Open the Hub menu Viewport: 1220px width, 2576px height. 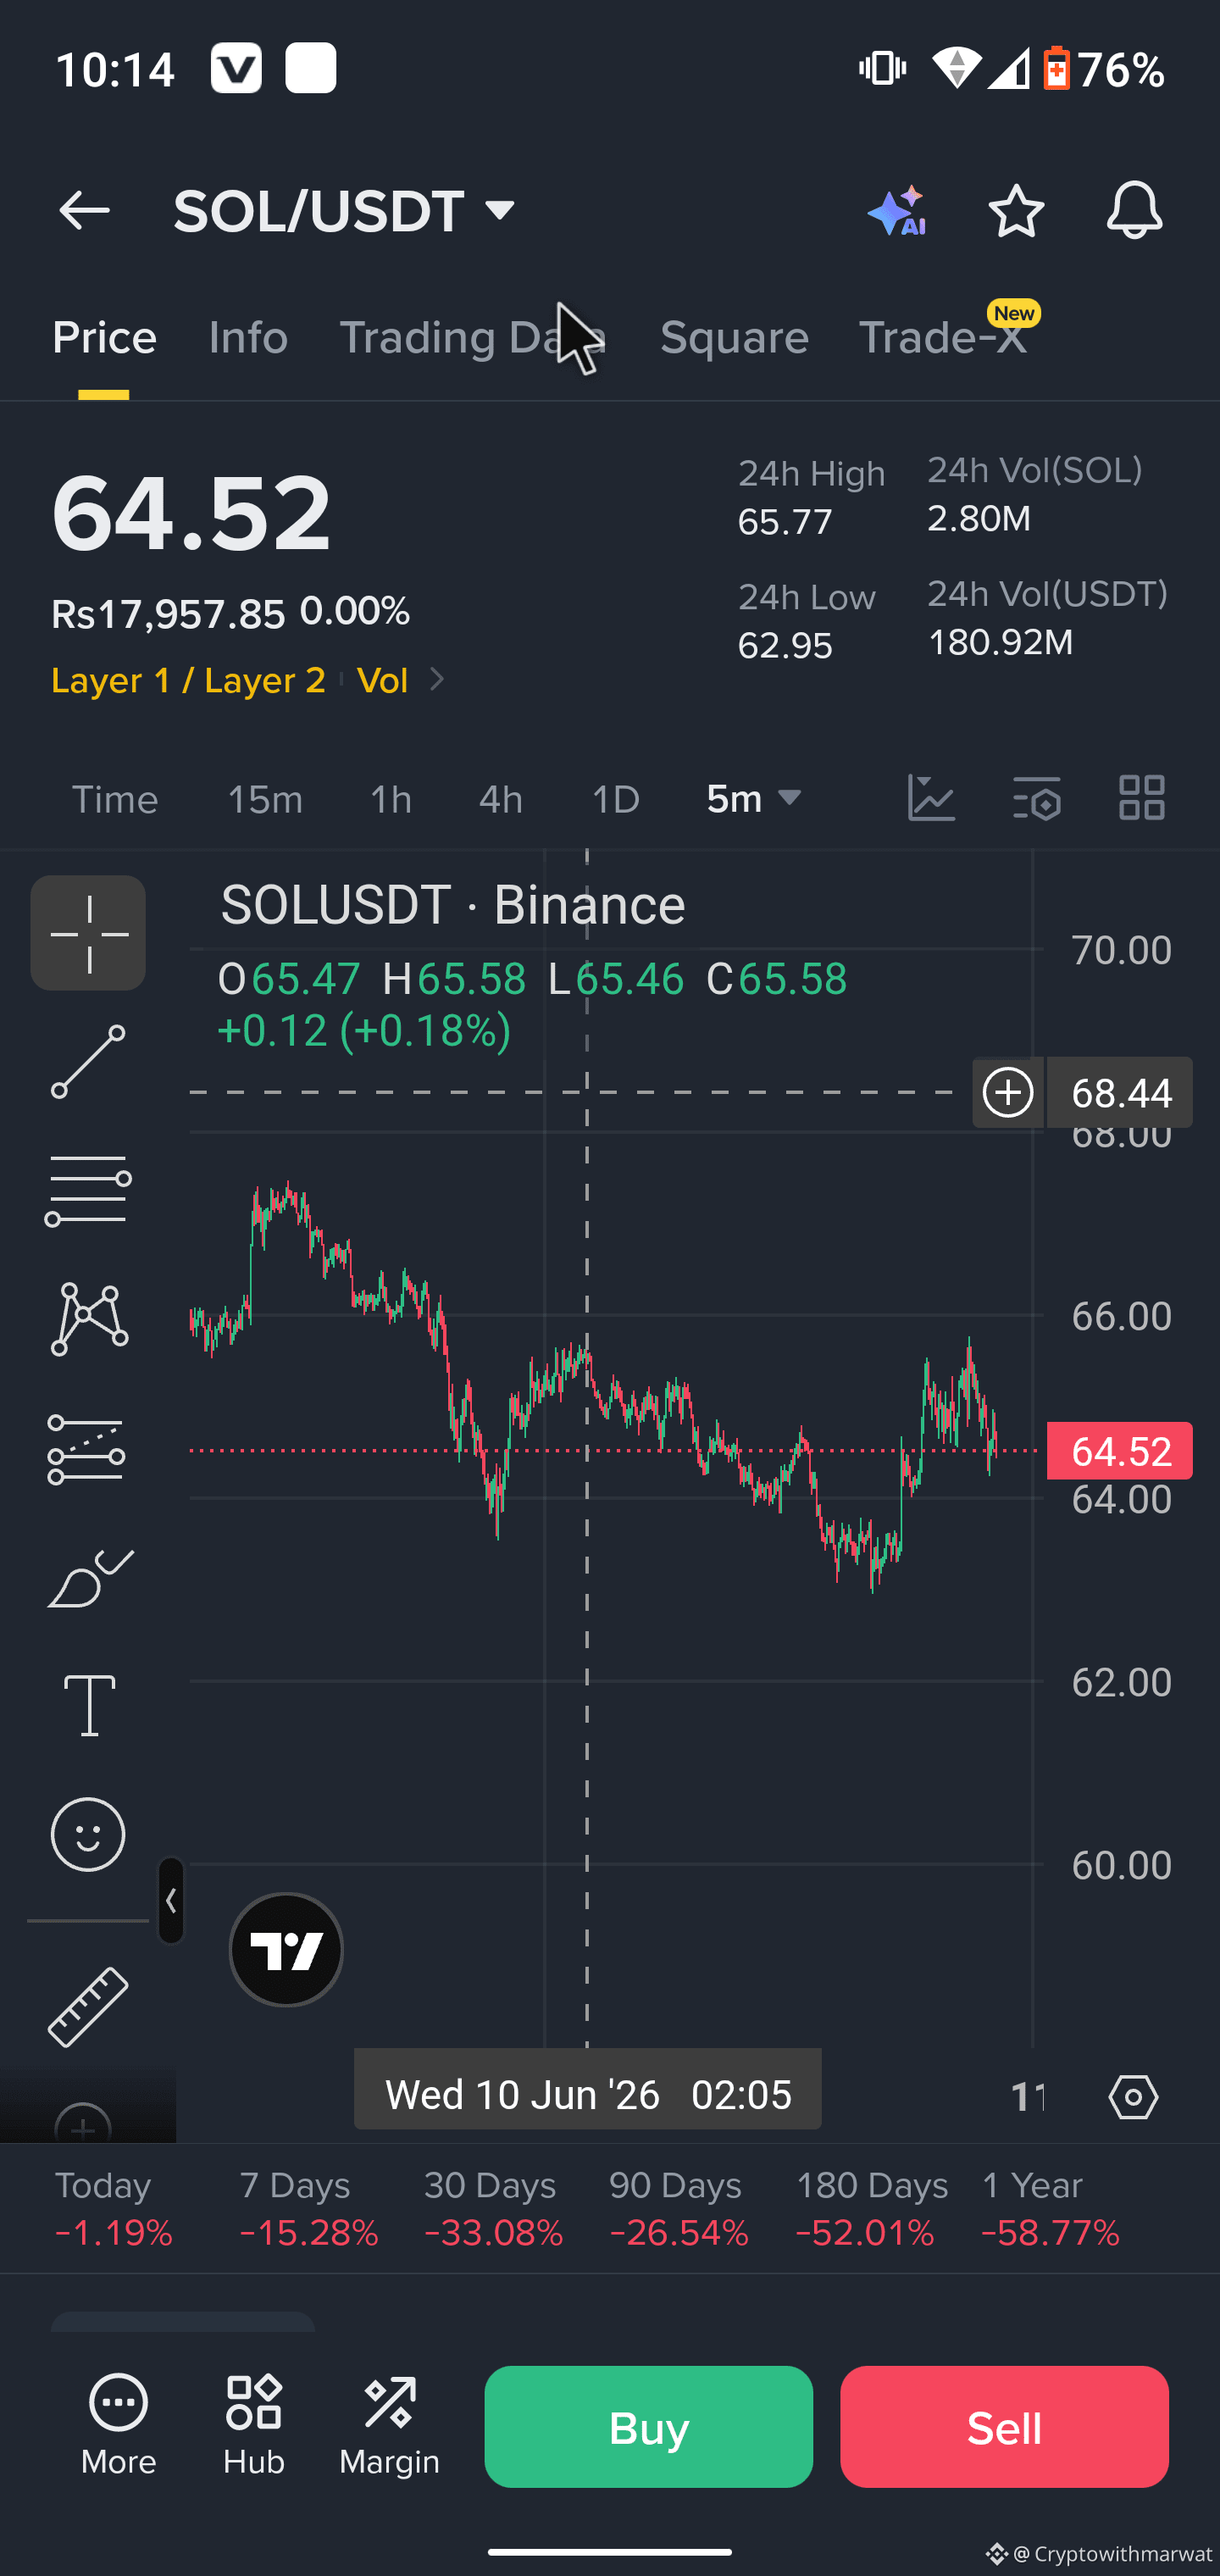coord(254,2426)
